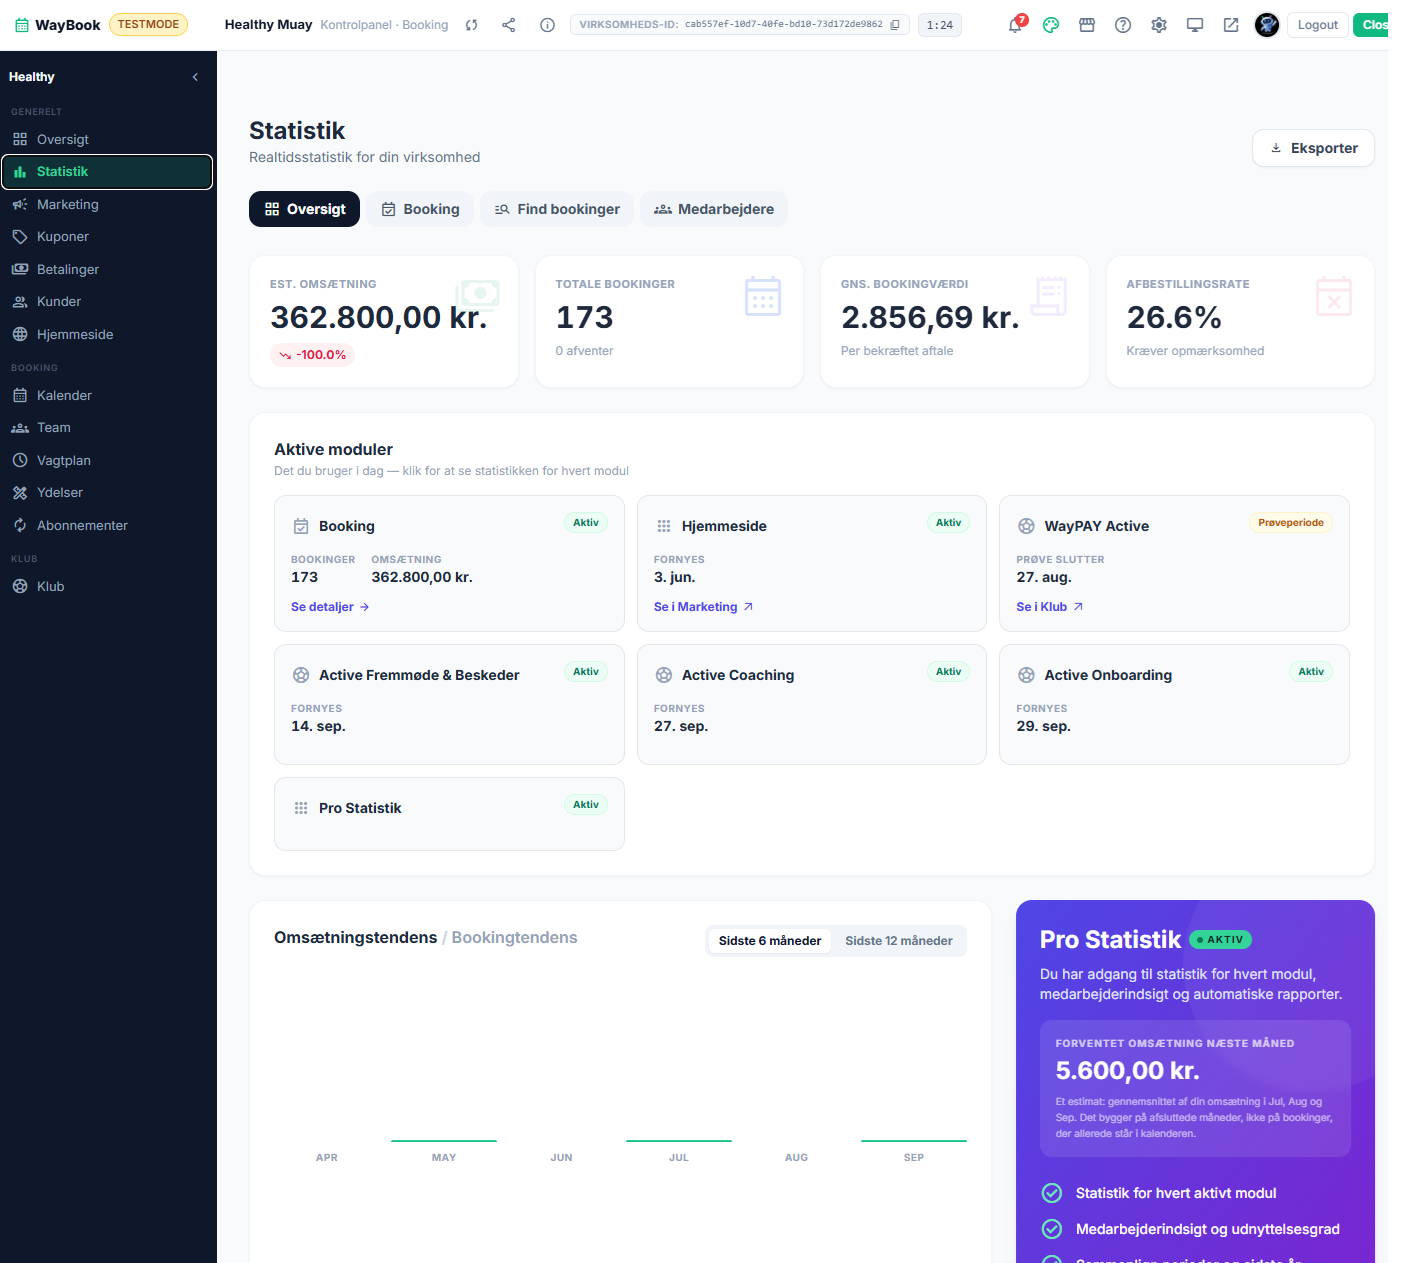The image size is (1420, 1263).
Task: Open the theme palette icon
Action: click(x=1051, y=25)
